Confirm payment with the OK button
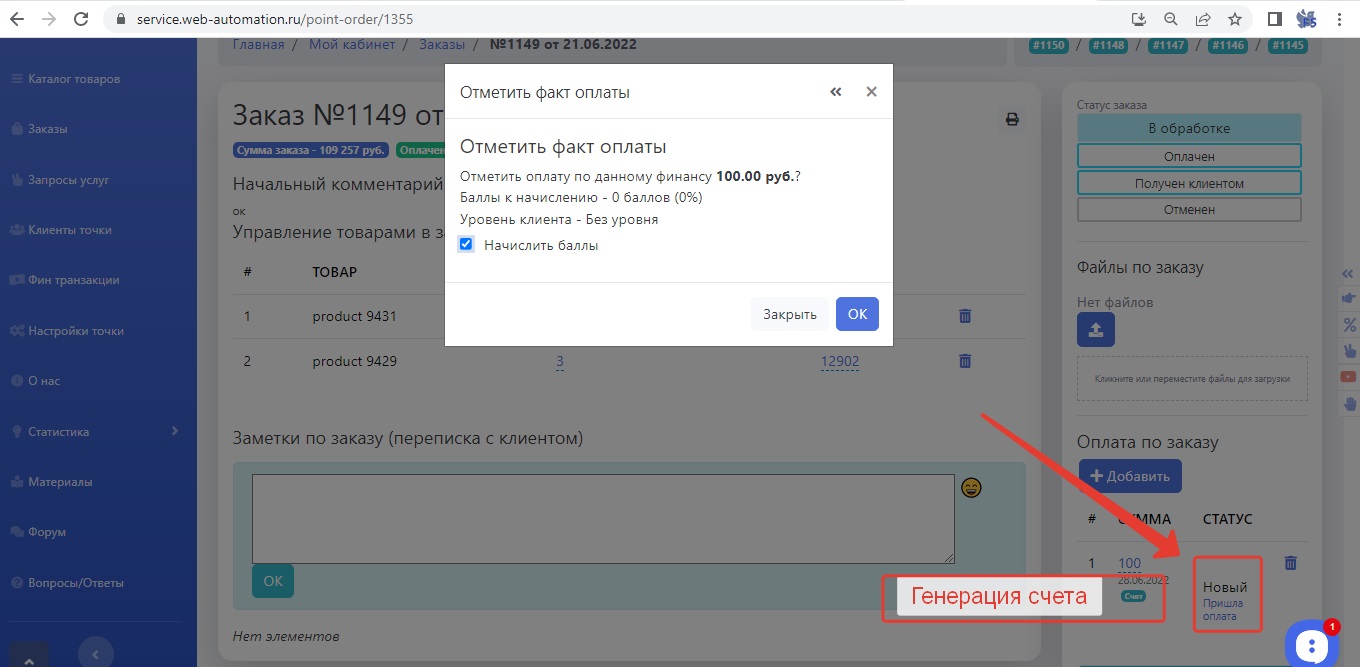The image size is (1360, 667). 857,314
